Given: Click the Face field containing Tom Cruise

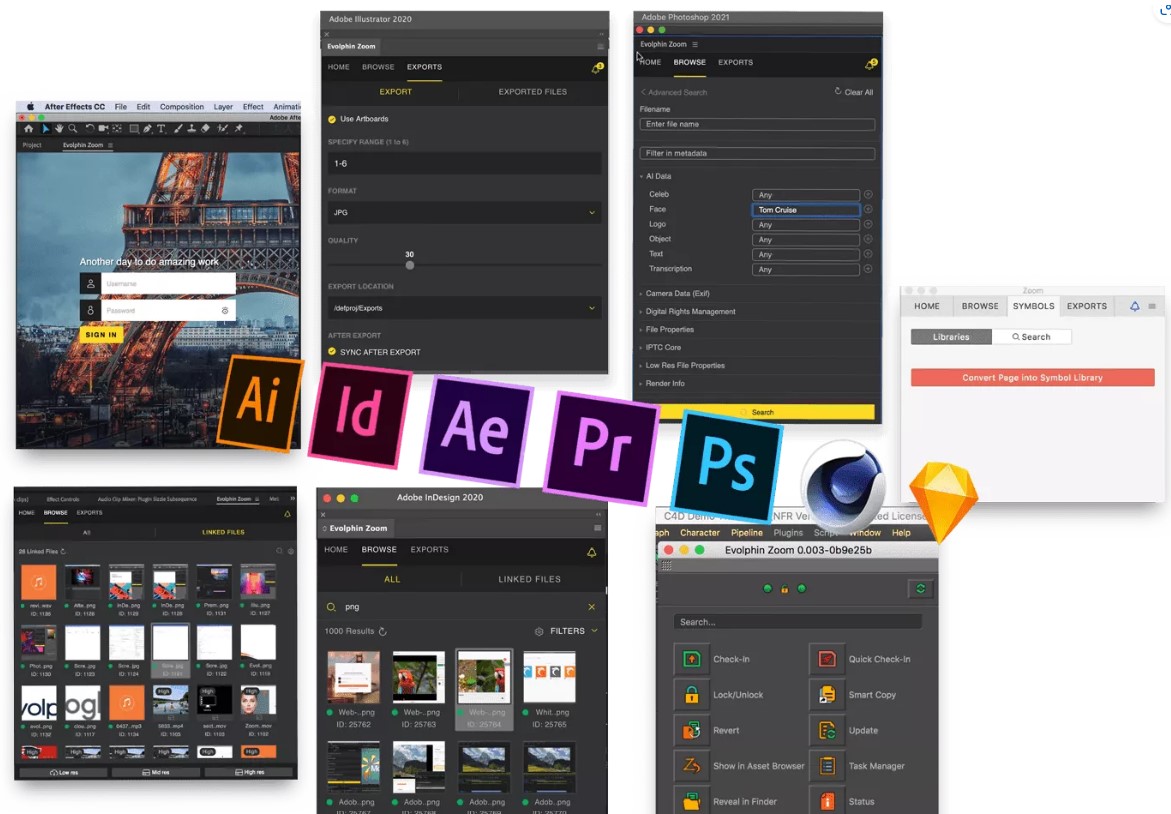Looking at the screenshot, I should point(806,210).
